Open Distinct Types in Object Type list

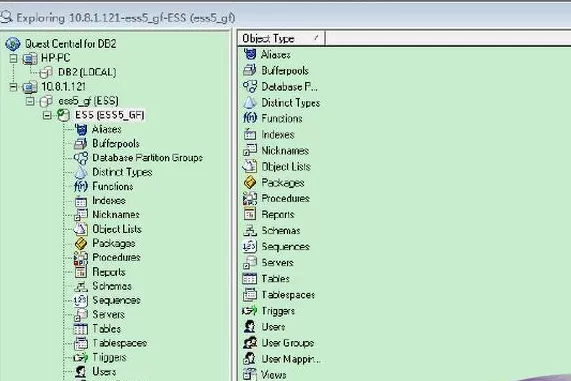291,103
